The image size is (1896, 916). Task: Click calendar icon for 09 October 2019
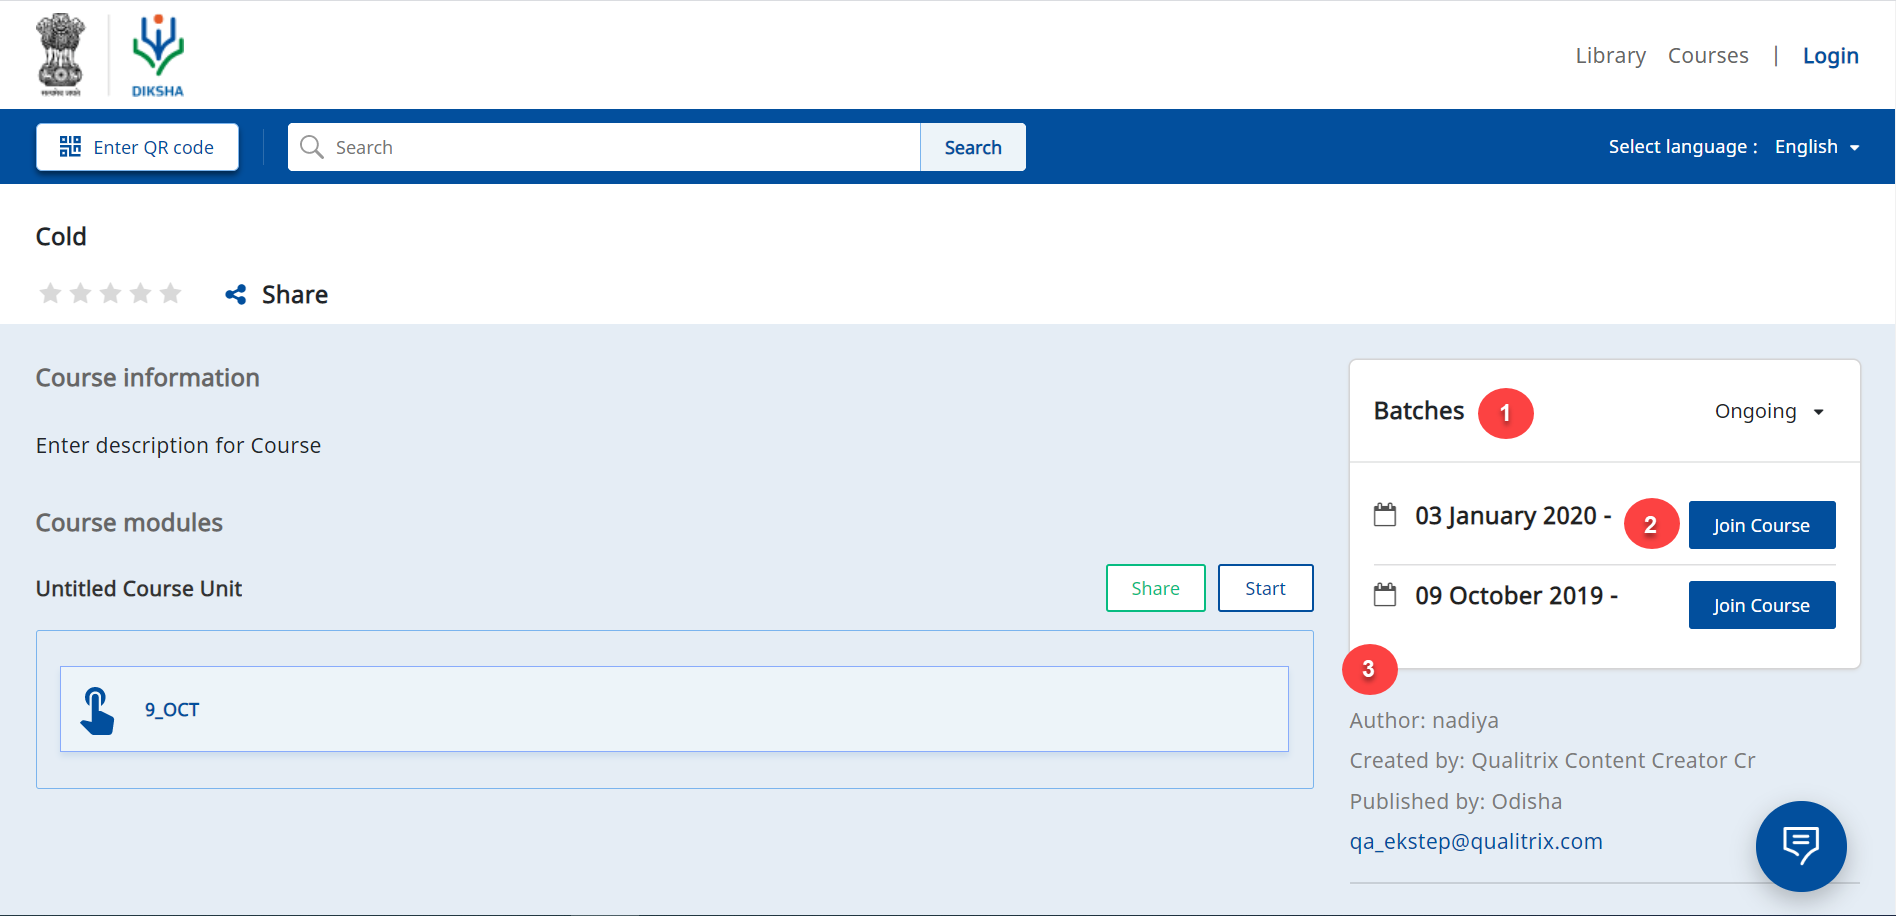[1385, 595]
